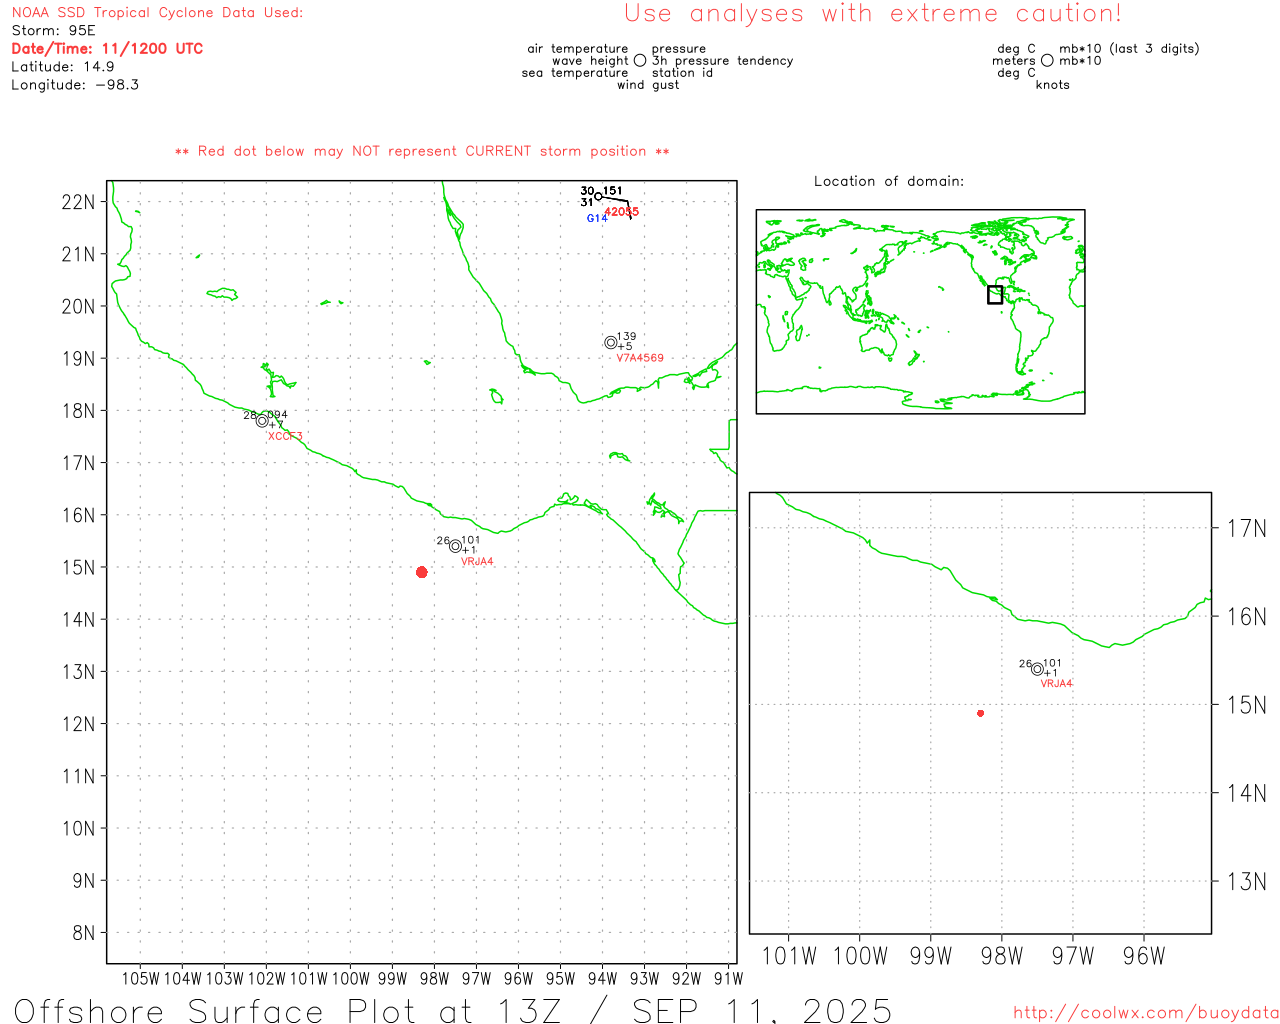Click the 'knots' units legend label
Viewport: 1280px width, 1024px height.
[1053, 85]
